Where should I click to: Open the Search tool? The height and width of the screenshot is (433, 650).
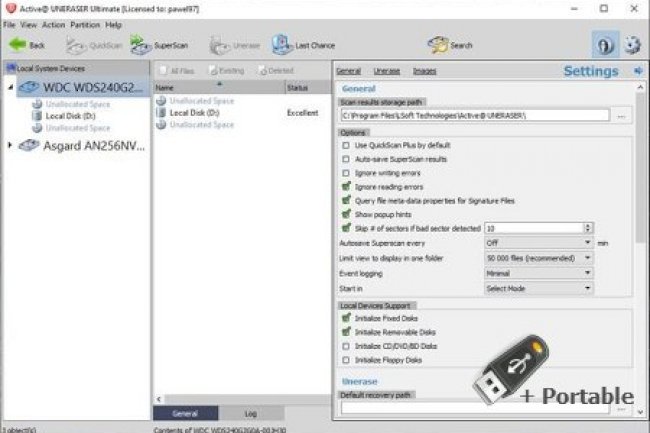click(x=437, y=45)
